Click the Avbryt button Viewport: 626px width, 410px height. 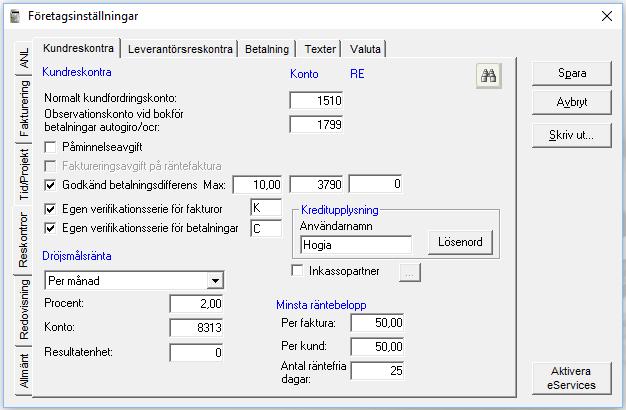pos(572,102)
